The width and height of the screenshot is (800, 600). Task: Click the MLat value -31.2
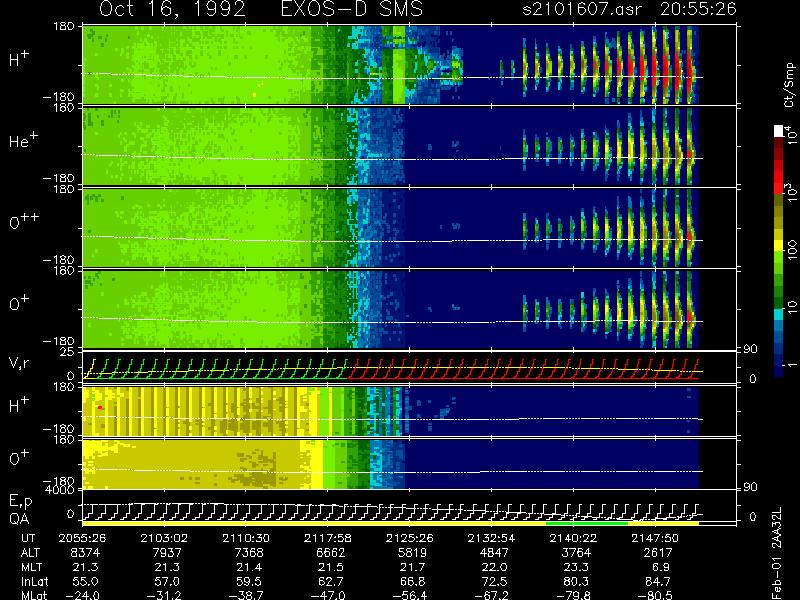[x=164, y=595]
